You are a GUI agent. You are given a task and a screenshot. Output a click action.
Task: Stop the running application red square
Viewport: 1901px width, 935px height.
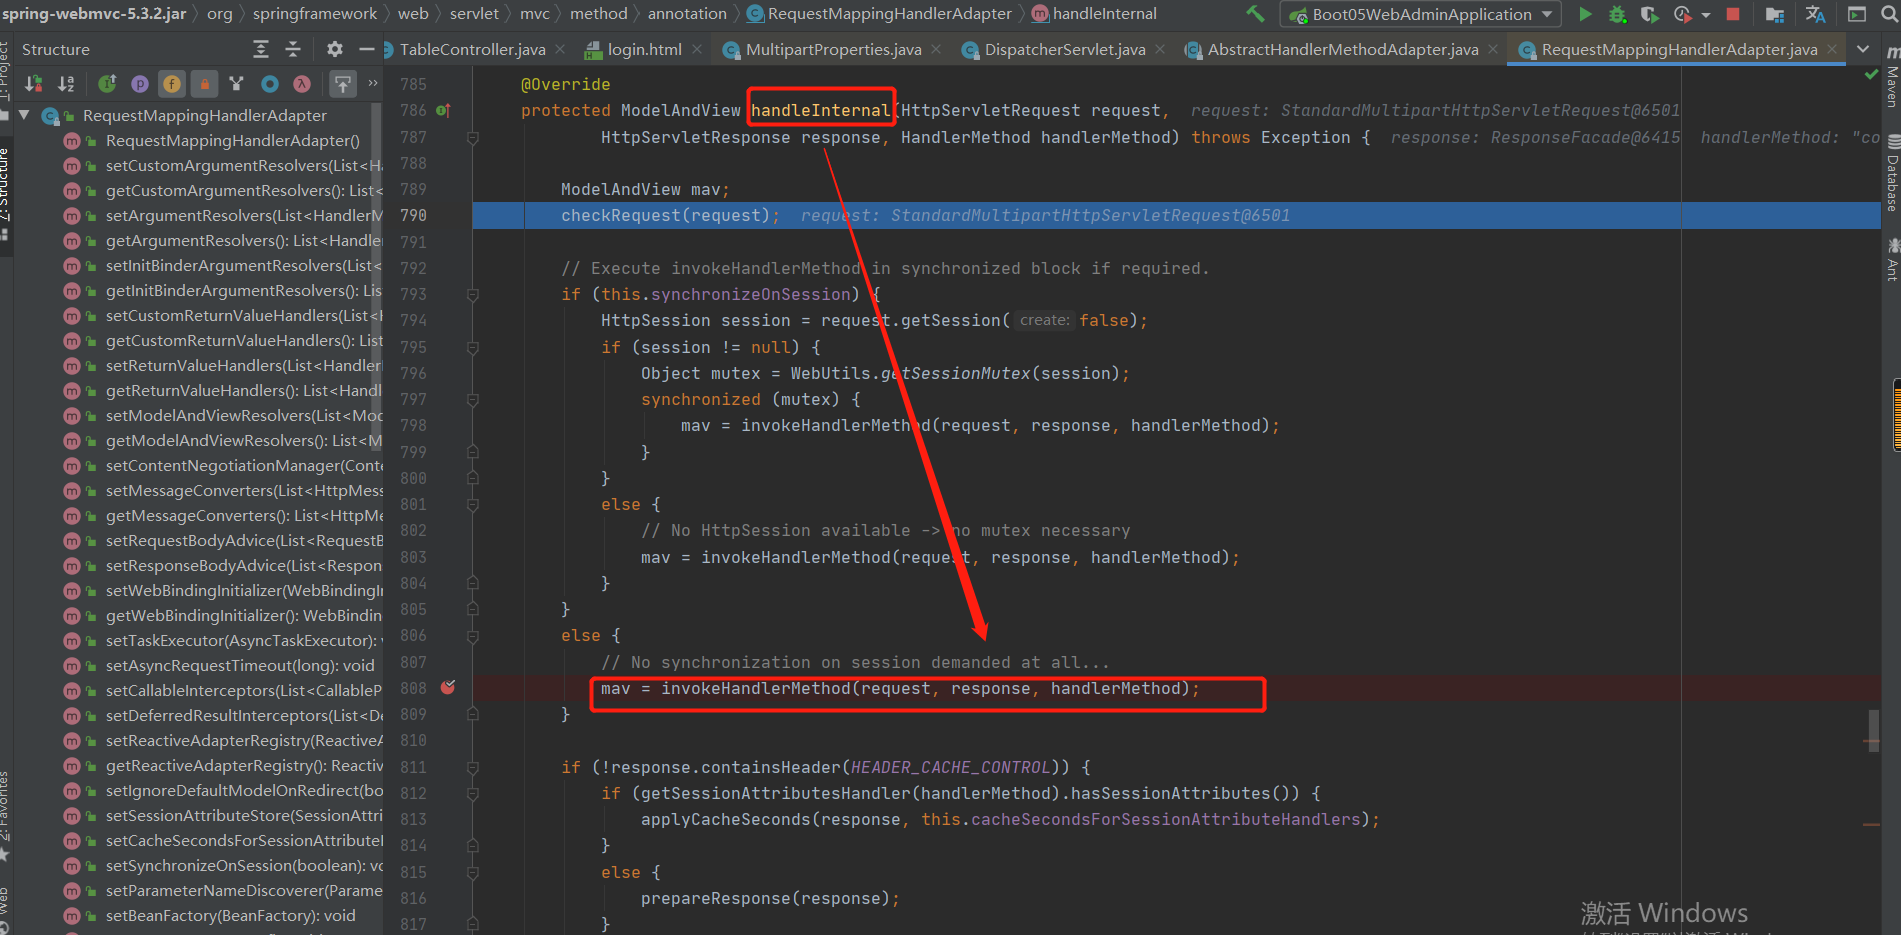click(x=1733, y=14)
